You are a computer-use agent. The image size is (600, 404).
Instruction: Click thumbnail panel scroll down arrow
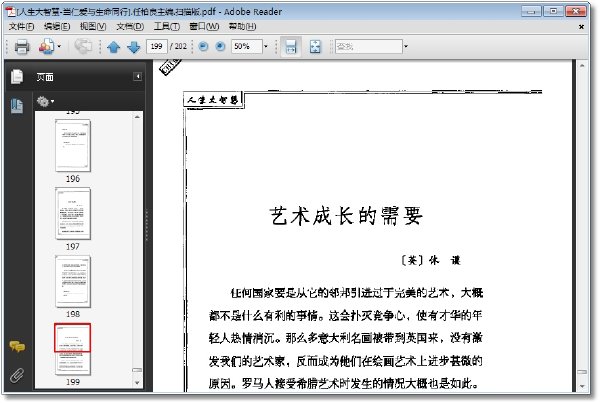tap(137, 383)
